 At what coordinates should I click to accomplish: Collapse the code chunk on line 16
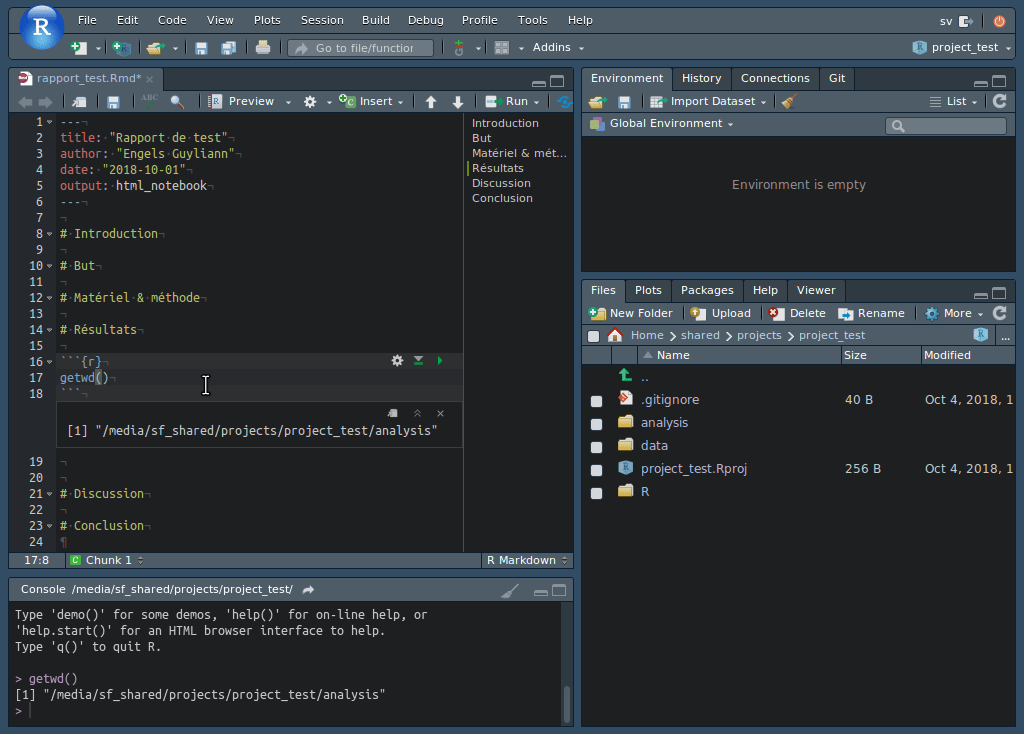point(50,362)
